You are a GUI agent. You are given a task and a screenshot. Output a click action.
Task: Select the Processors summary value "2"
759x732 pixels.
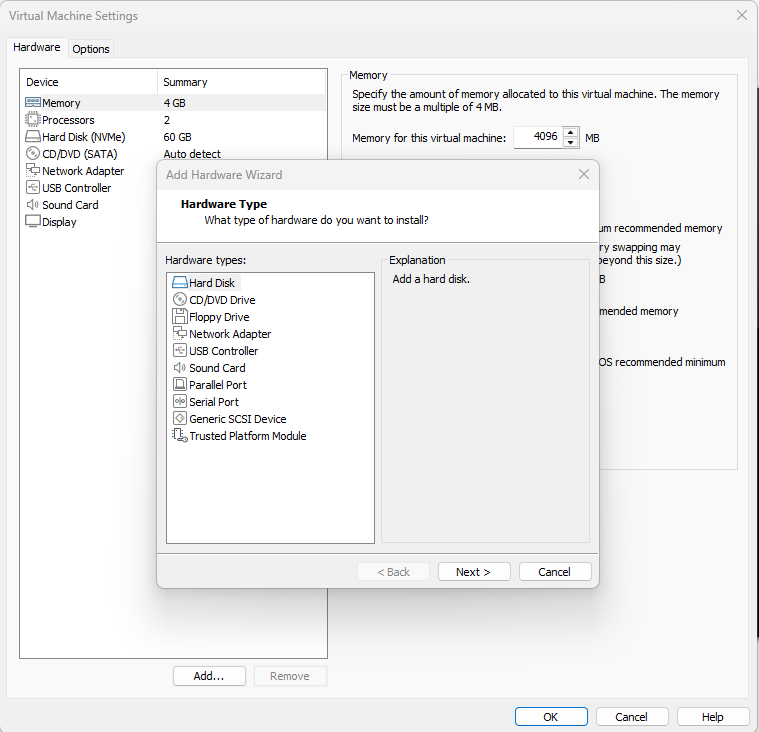[167, 120]
